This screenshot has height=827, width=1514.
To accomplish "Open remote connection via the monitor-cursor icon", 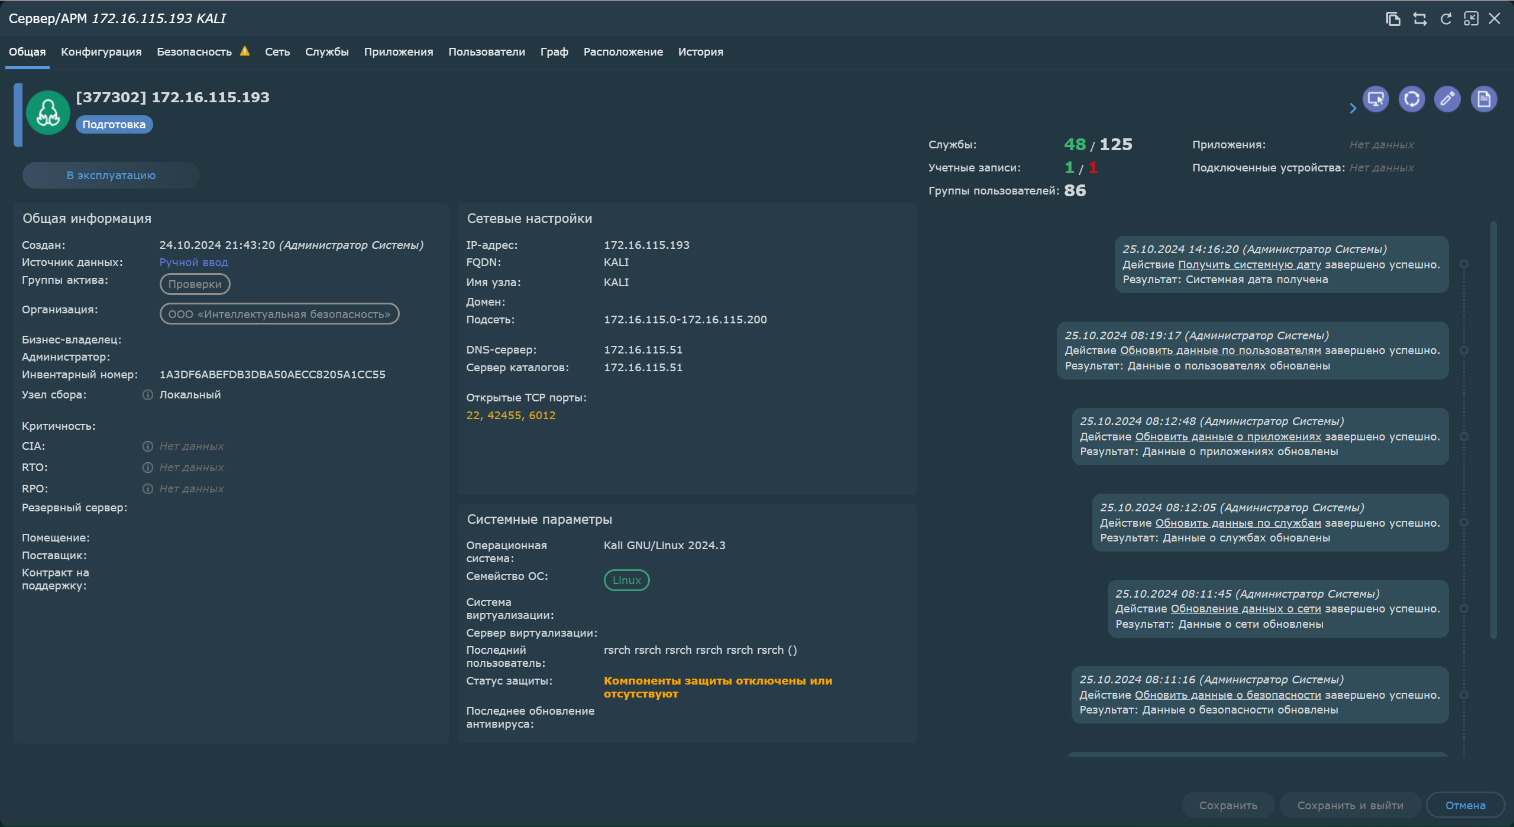I will coord(1376,99).
